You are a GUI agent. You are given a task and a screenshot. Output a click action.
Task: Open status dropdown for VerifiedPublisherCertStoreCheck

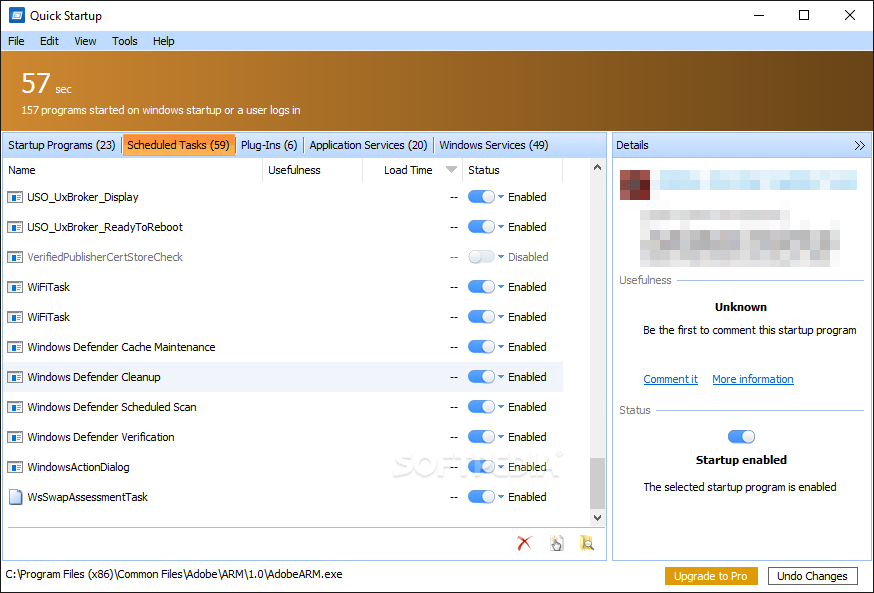pos(501,257)
